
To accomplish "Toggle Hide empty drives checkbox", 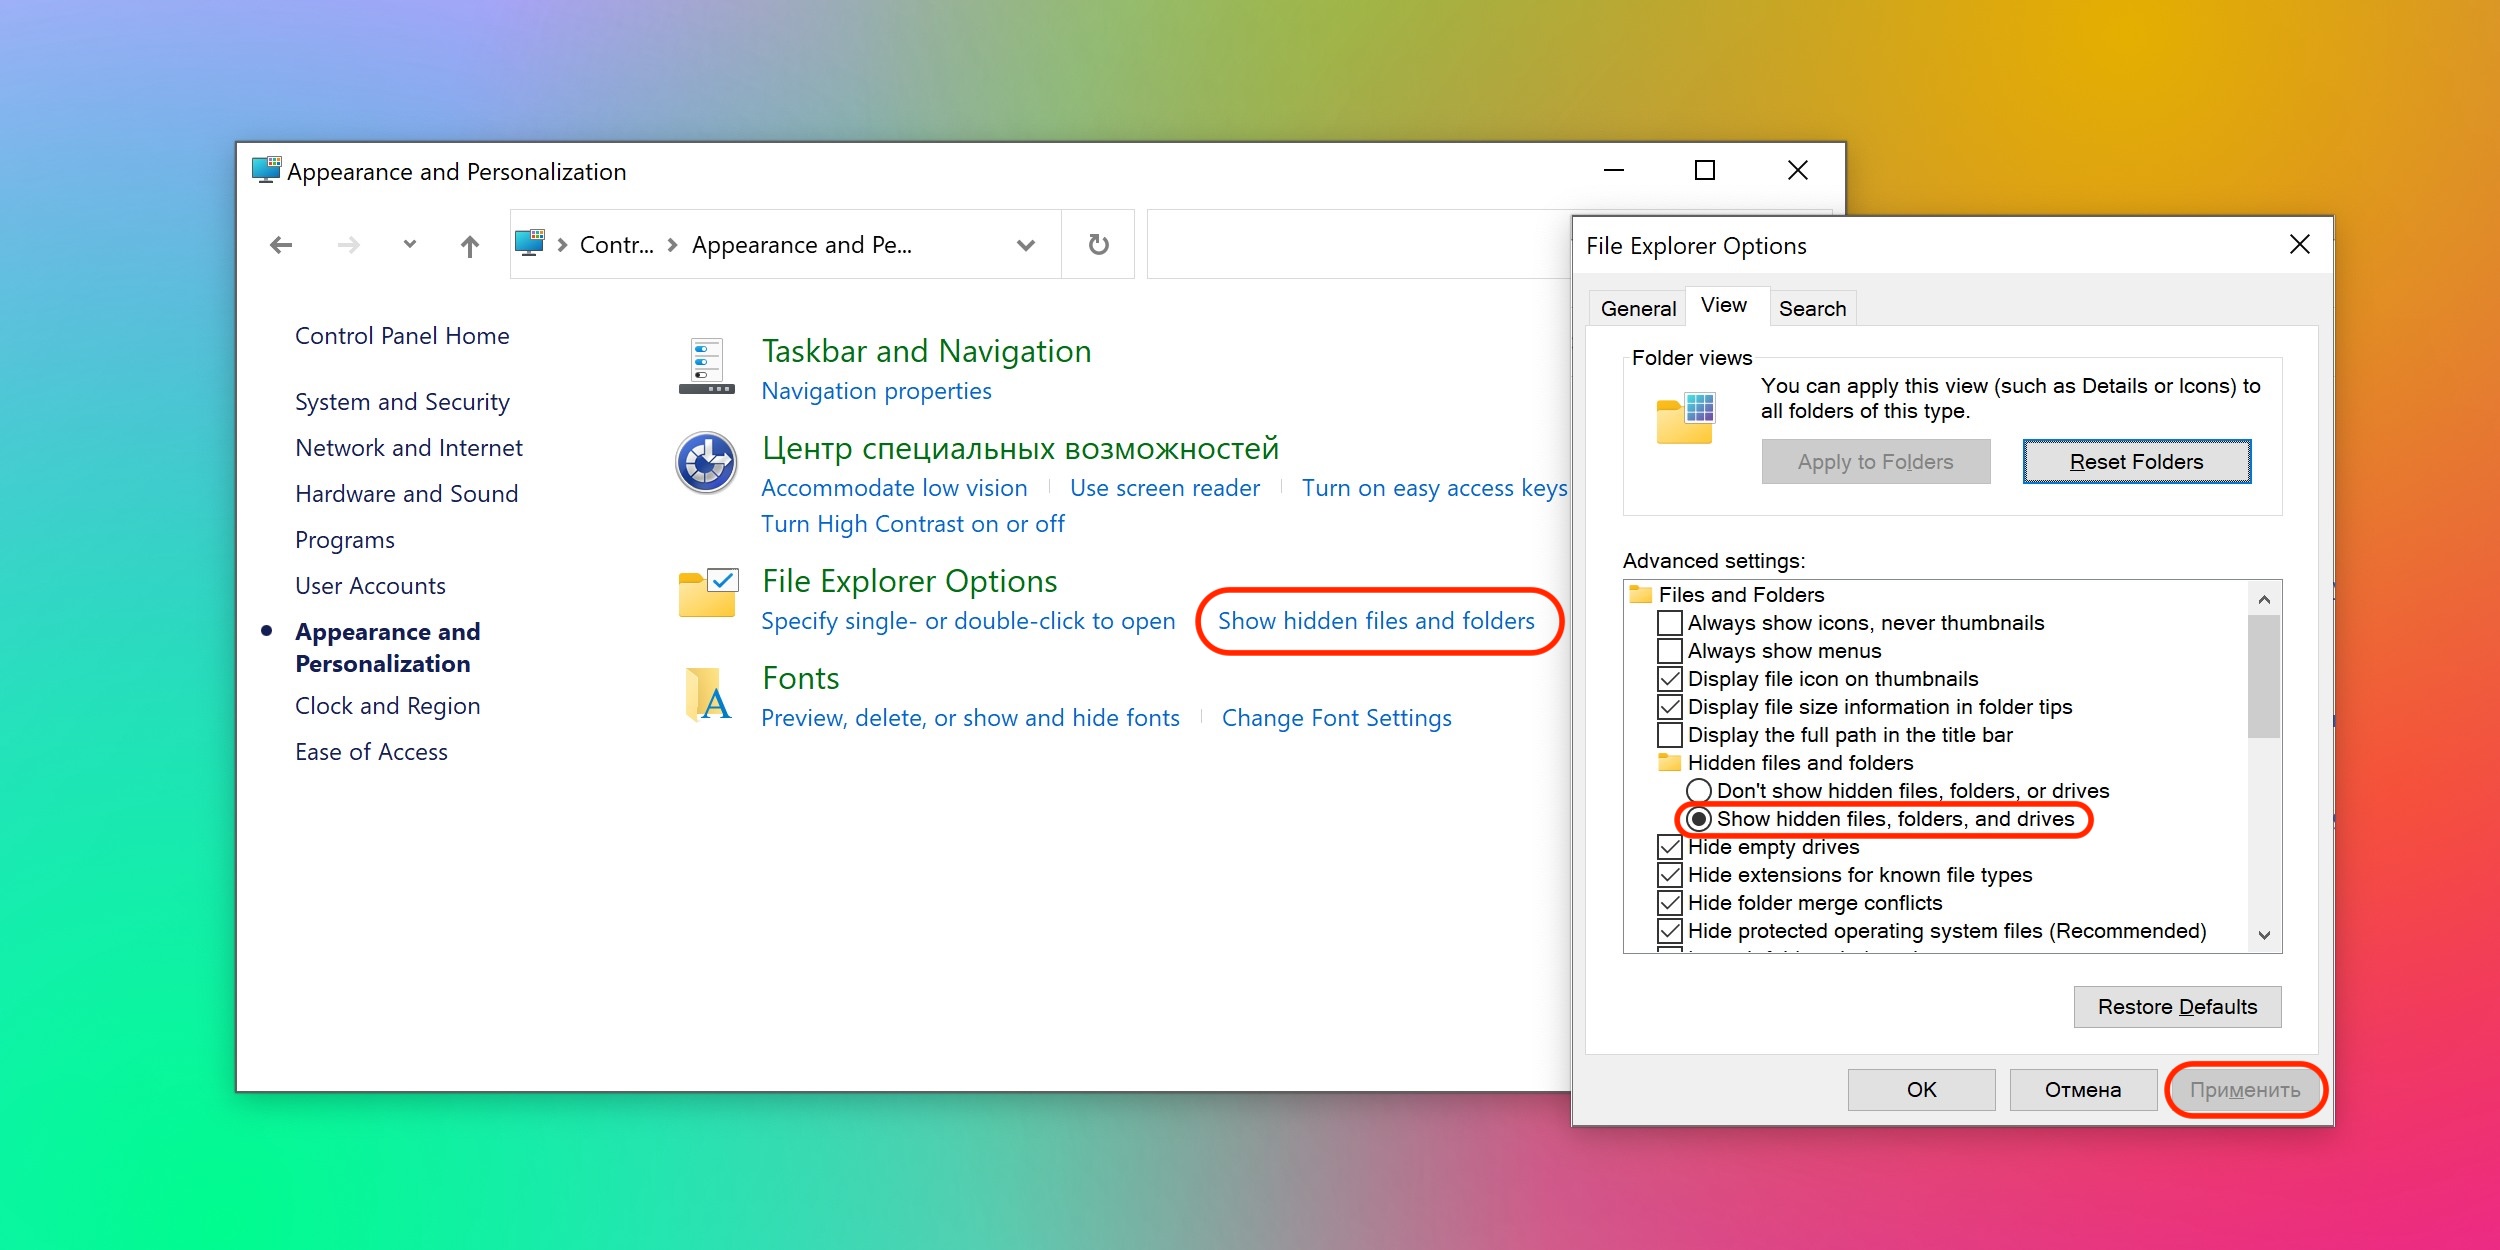I will 1670,847.
